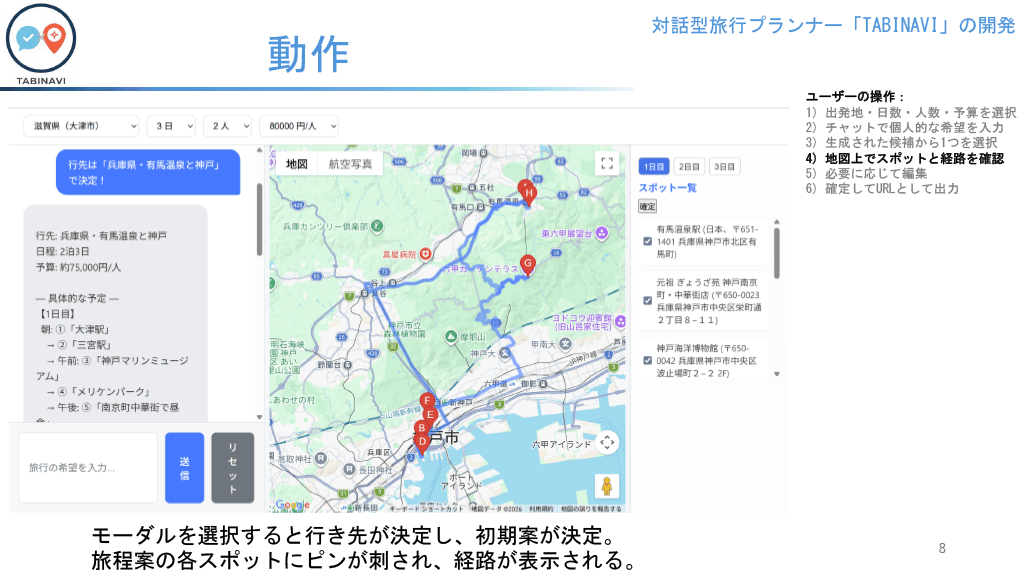Select the 1日目 tab
This screenshot has width=1024, height=576.
(x=654, y=167)
